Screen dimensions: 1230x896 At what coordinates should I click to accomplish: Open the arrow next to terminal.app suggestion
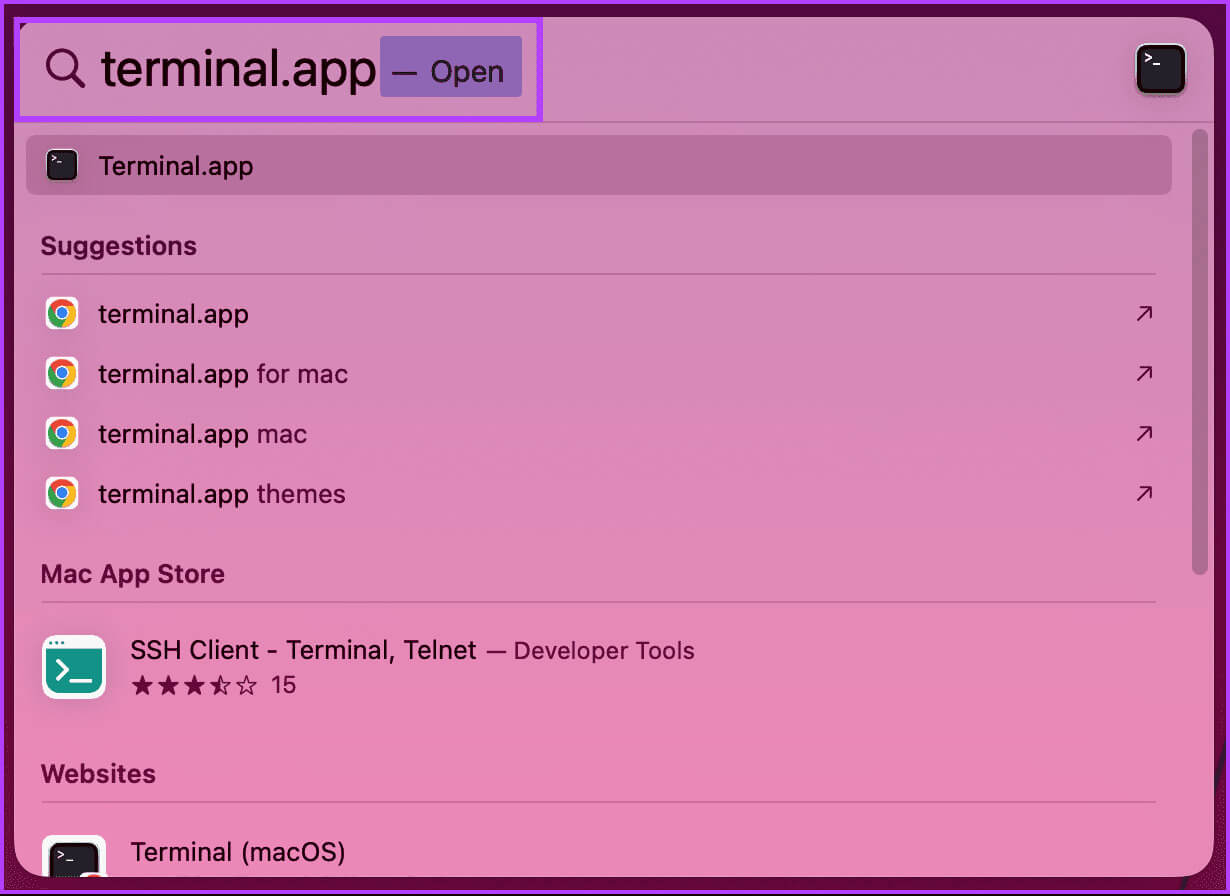pos(1145,314)
